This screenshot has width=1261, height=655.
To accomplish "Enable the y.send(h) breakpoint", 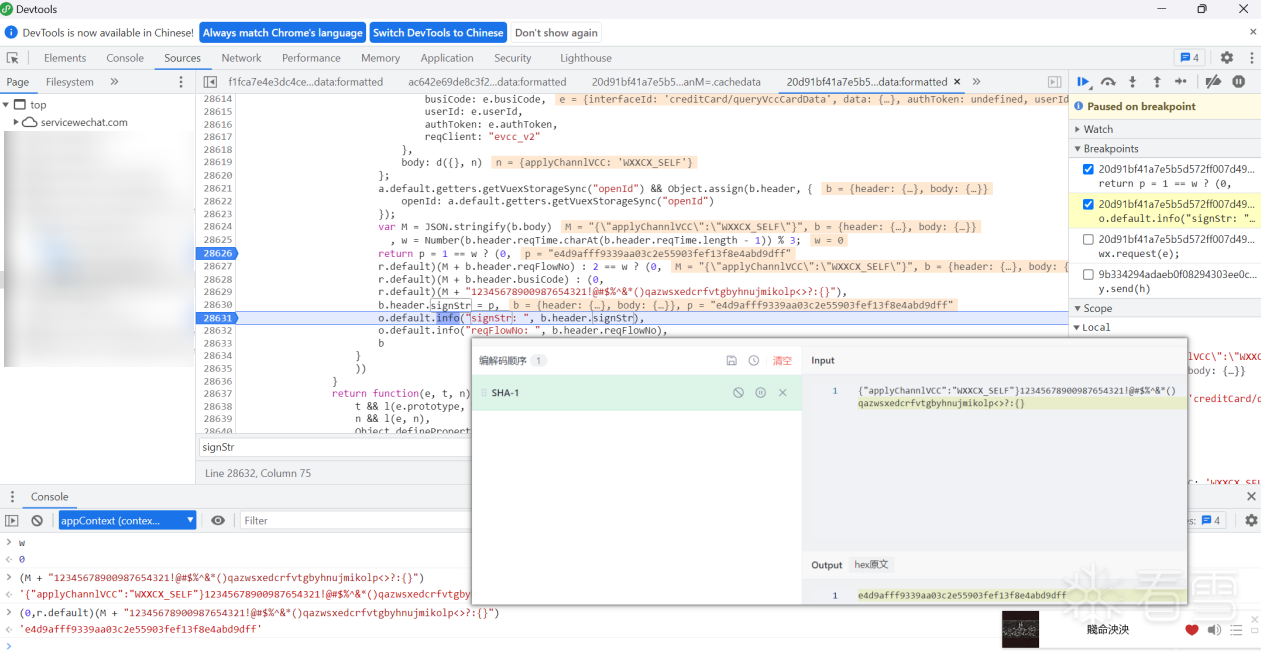I will click(x=1089, y=274).
